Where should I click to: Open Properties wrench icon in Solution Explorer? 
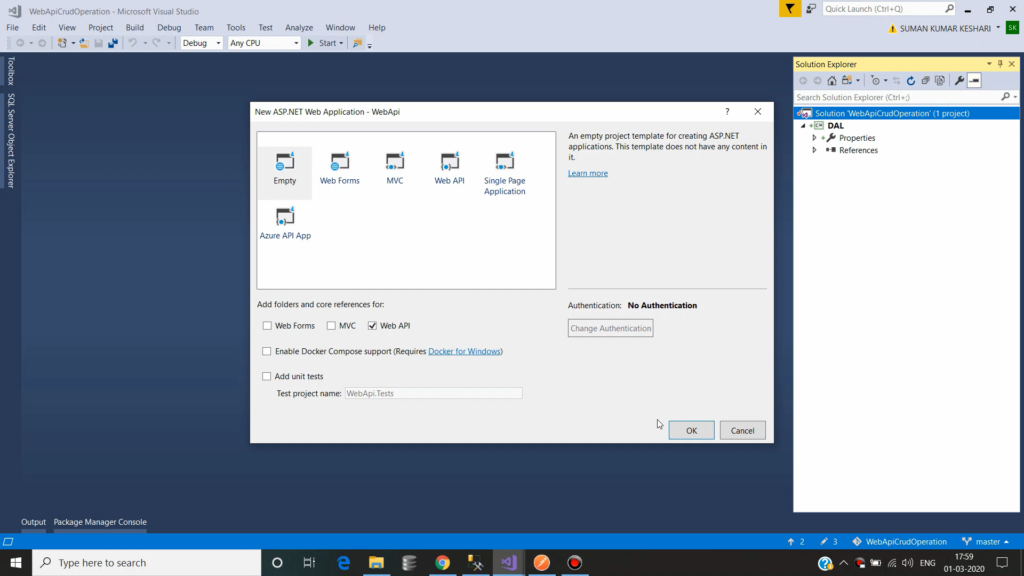(959, 80)
